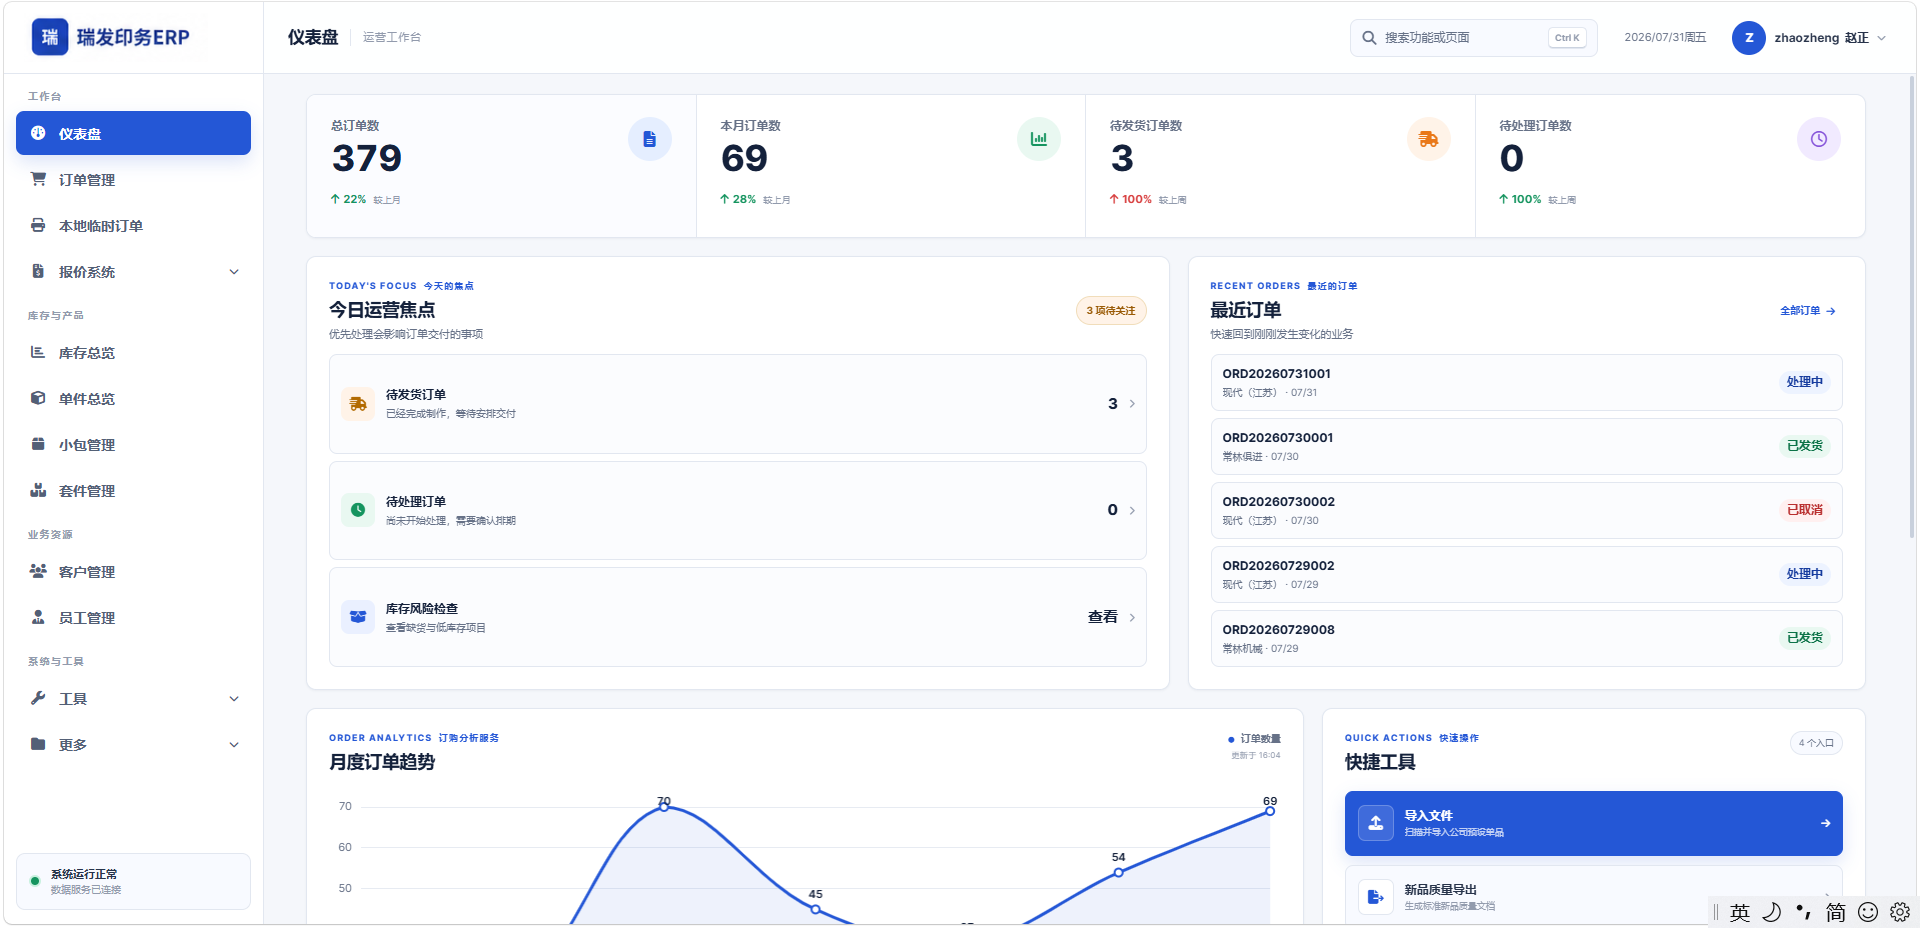This screenshot has height=928, width=1920.
Task: Expand the 报价系统 submenu chevron
Action: (x=234, y=272)
